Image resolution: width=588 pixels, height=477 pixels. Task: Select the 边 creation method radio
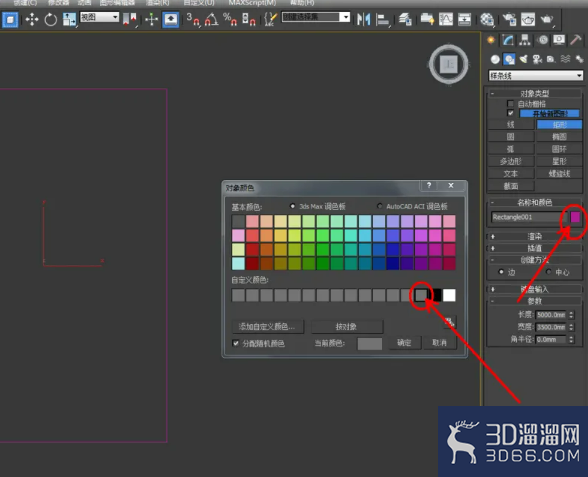(501, 272)
